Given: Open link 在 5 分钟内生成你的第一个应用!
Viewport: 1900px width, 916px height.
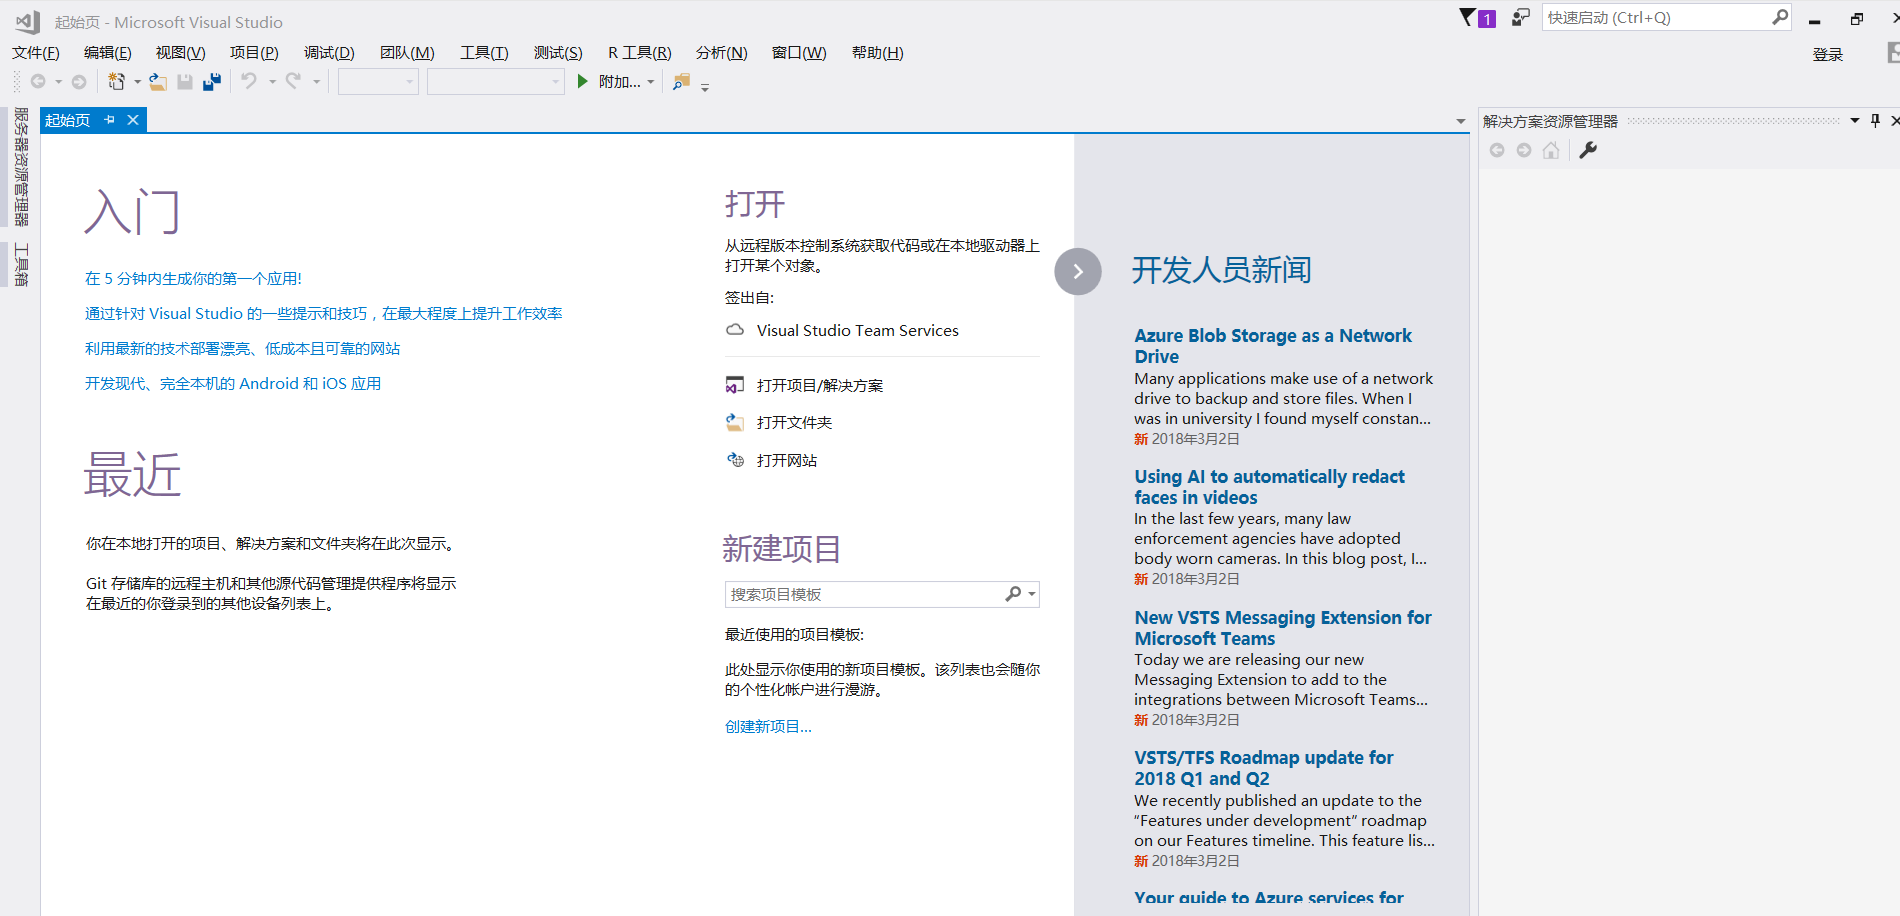Looking at the screenshot, I should pyautogui.click(x=193, y=279).
